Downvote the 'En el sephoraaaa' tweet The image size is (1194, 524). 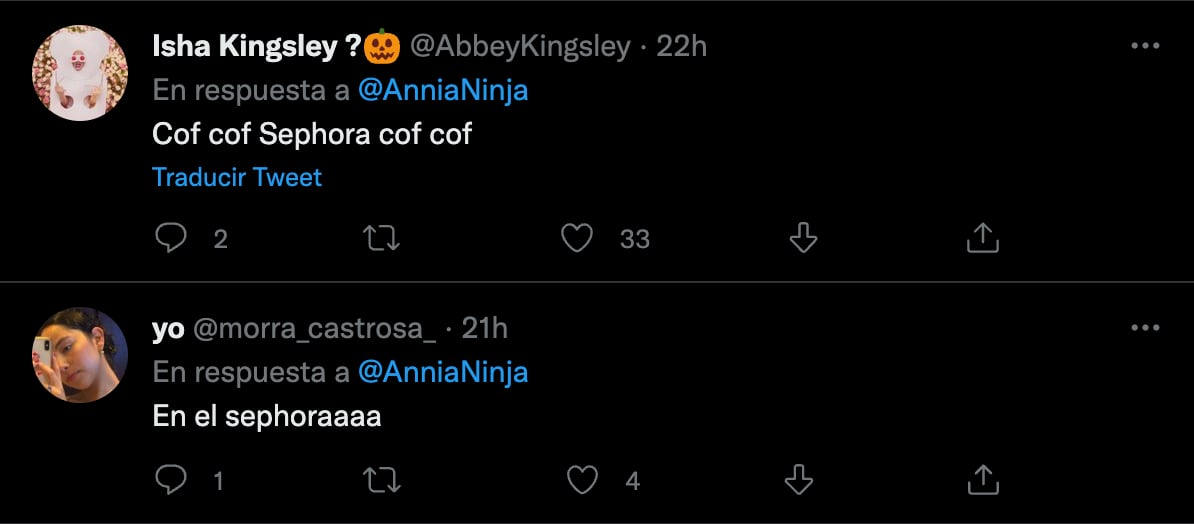point(798,480)
